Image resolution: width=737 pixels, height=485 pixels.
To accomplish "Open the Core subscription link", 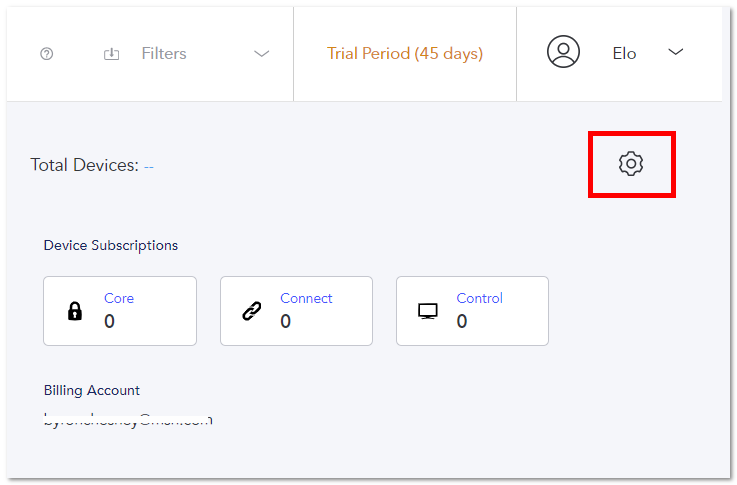I will point(119,298).
